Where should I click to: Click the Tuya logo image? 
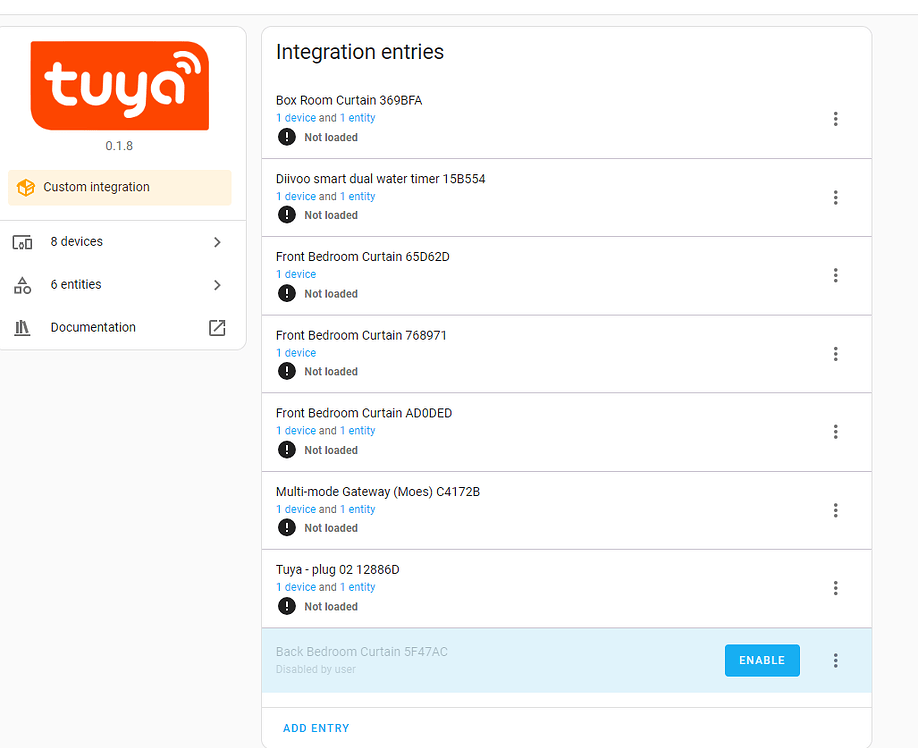119,85
